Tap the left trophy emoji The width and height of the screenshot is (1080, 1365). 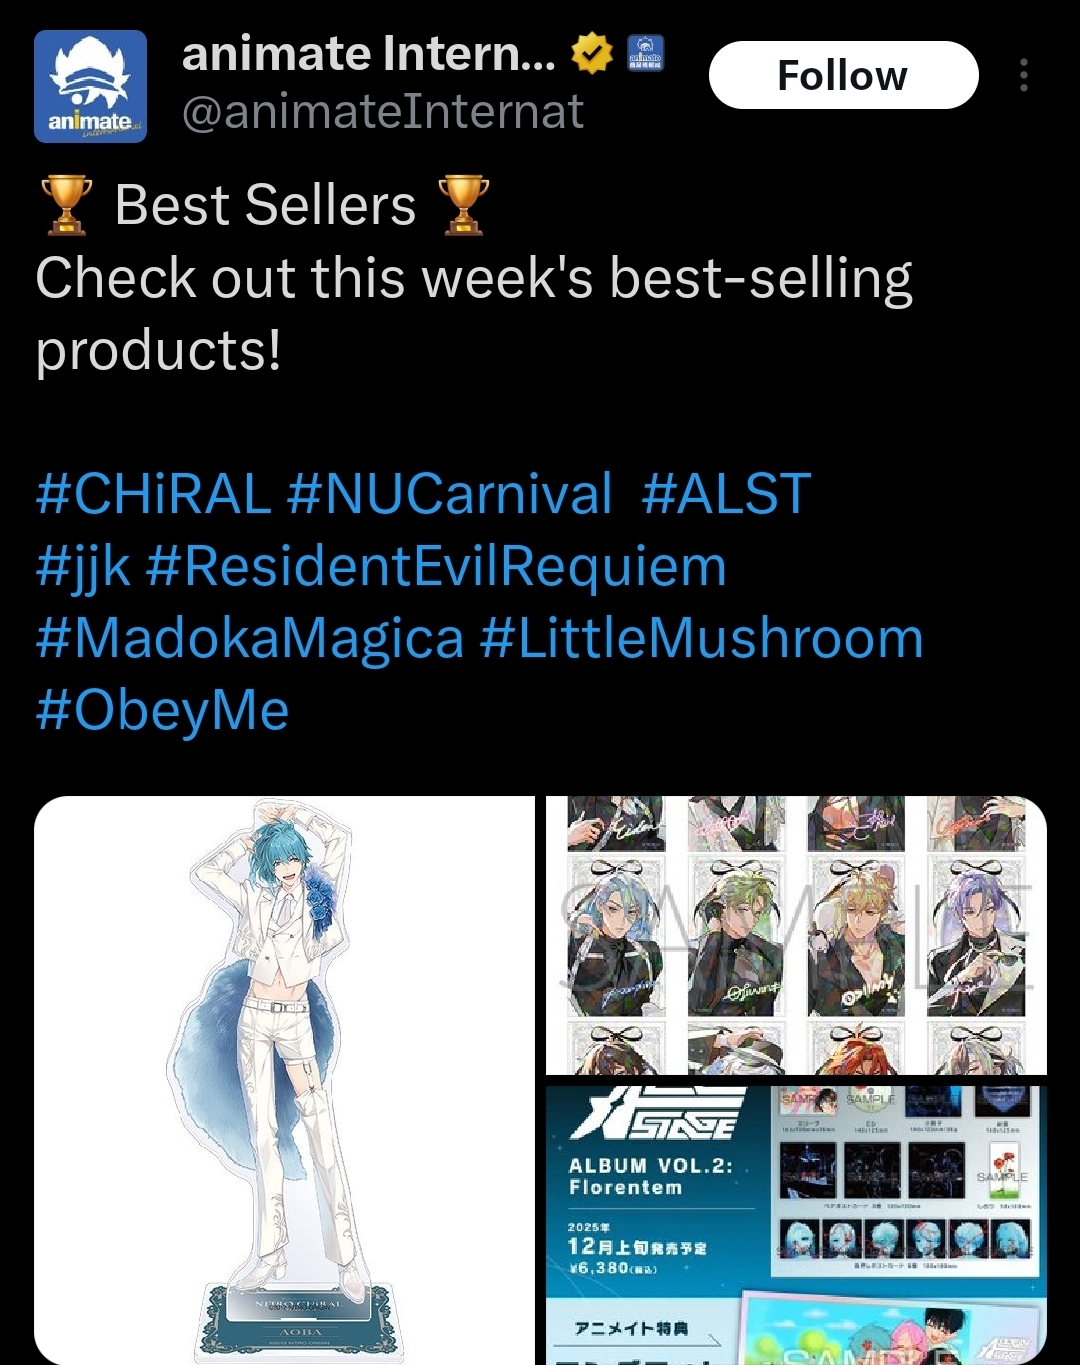[67, 205]
